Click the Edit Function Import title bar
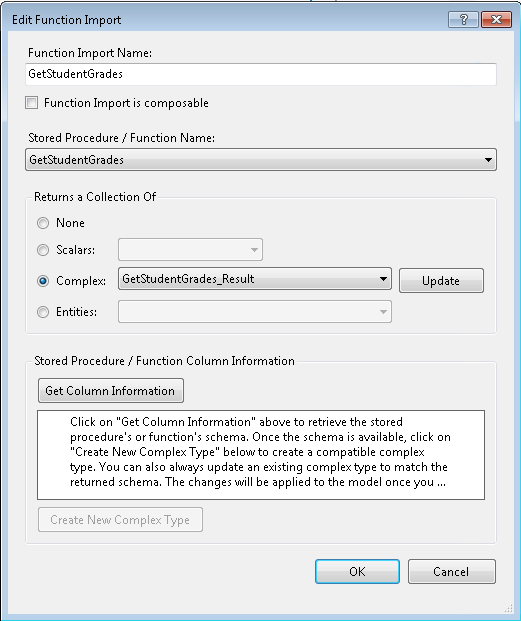This screenshot has width=521, height=621. 226,19
